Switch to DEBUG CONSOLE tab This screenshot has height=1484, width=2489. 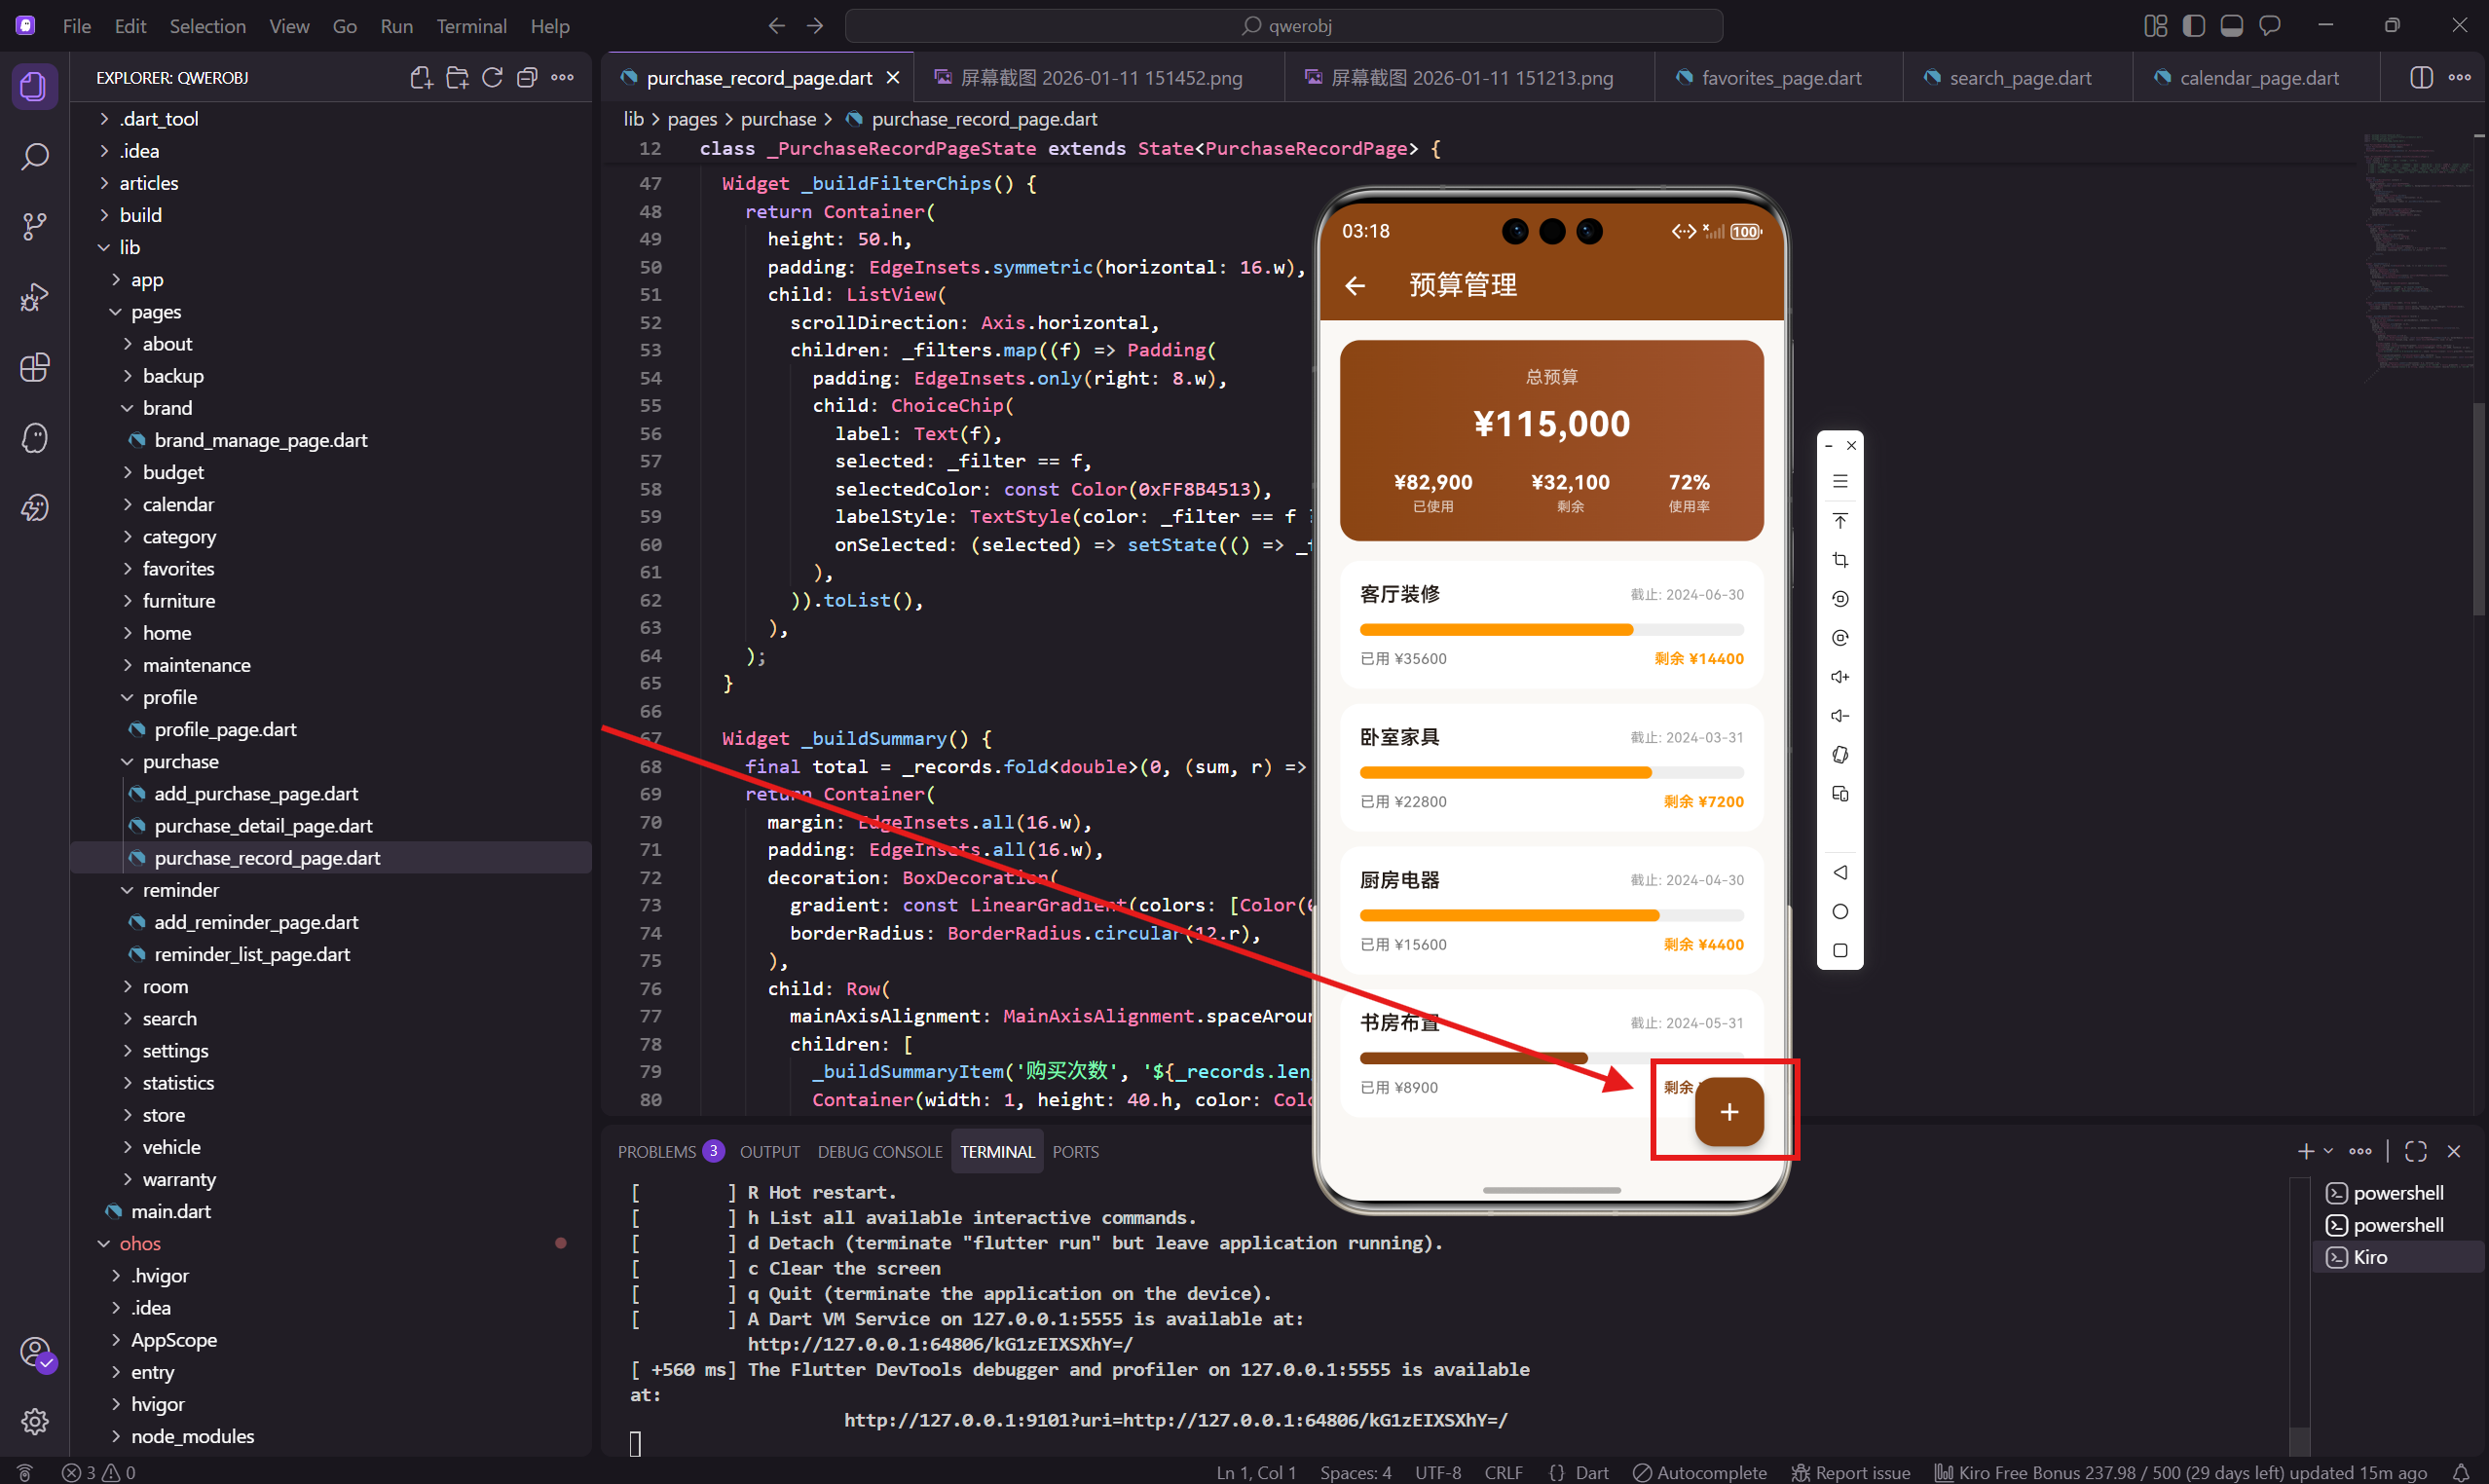coord(880,1151)
